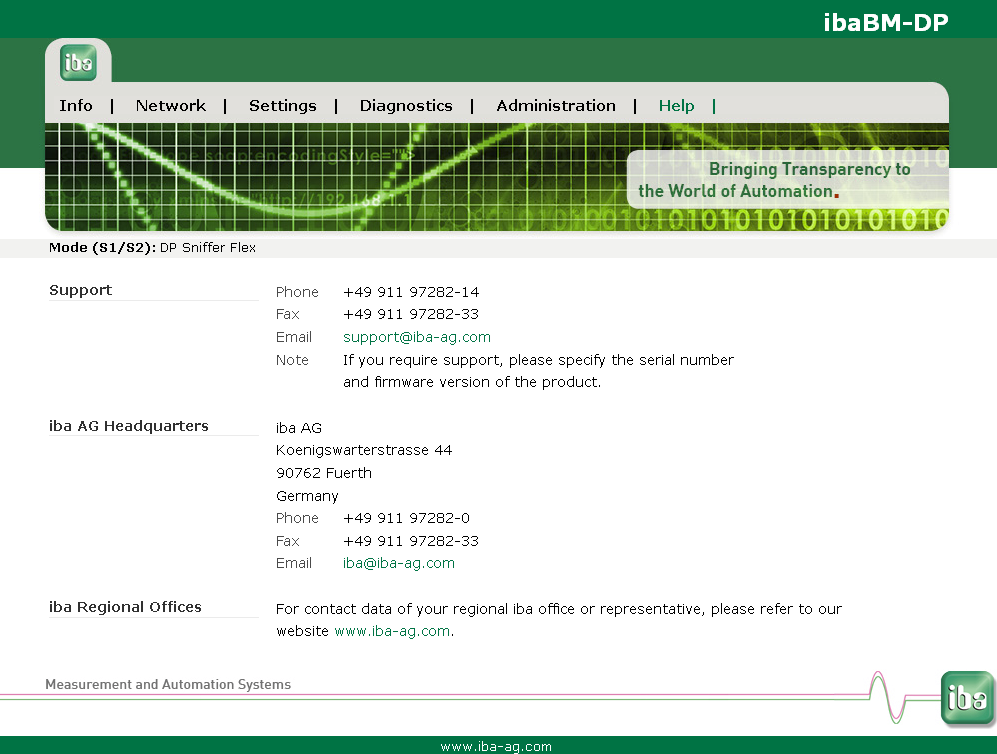Click the iba AG Headquarters heading
The height and width of the screenshot is (754, 997).
pos(128,426)
